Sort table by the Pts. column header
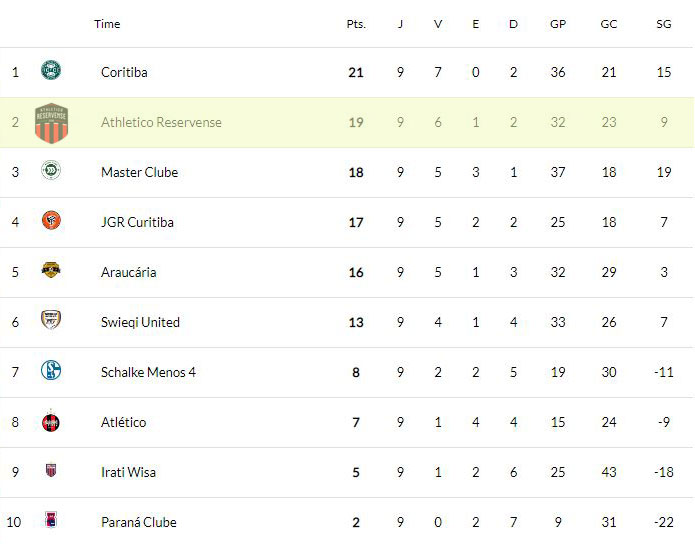Viewport: 695px width, 553px height. [x=356, y=24]
